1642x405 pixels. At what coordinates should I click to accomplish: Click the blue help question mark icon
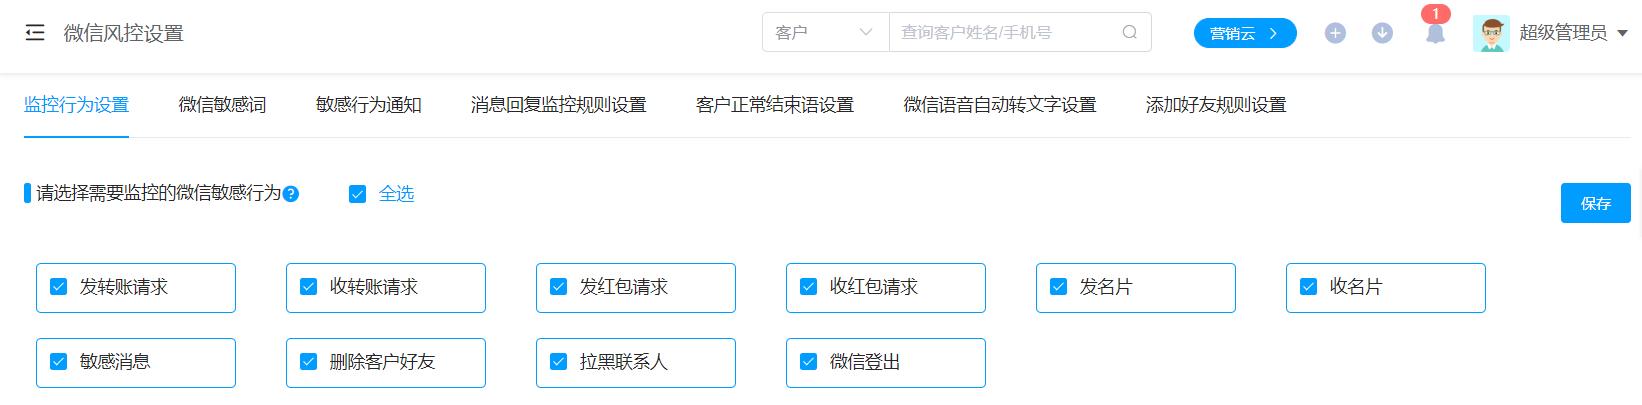(x=291, y=194)
